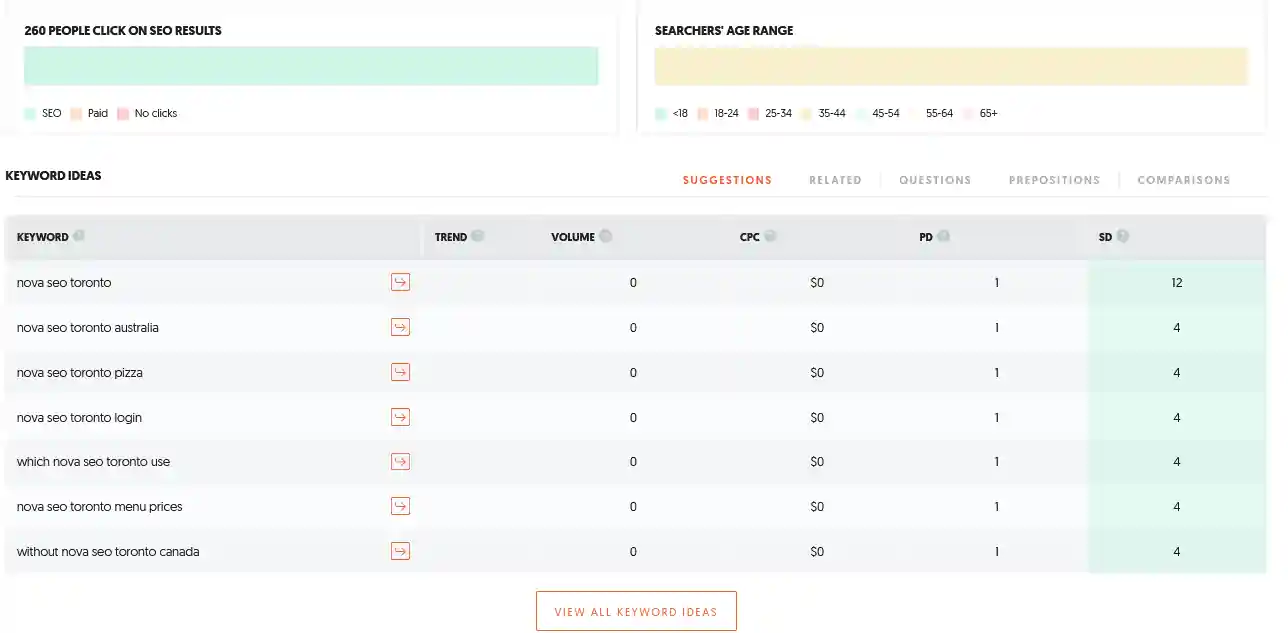
Task: Click the 25-34 age legend swatch
Action: pyautogui.click(x=754, y=114)
